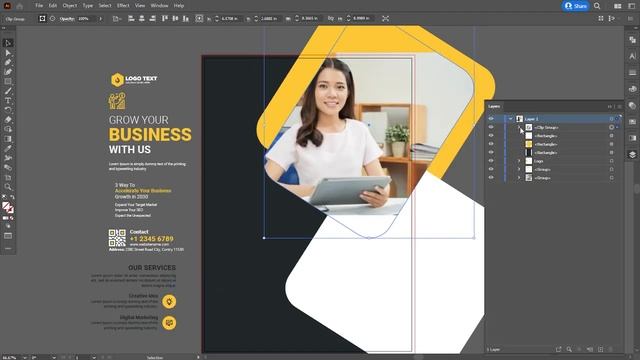Open the Object menu
This screenshot has width=640, height=360.
69,6
